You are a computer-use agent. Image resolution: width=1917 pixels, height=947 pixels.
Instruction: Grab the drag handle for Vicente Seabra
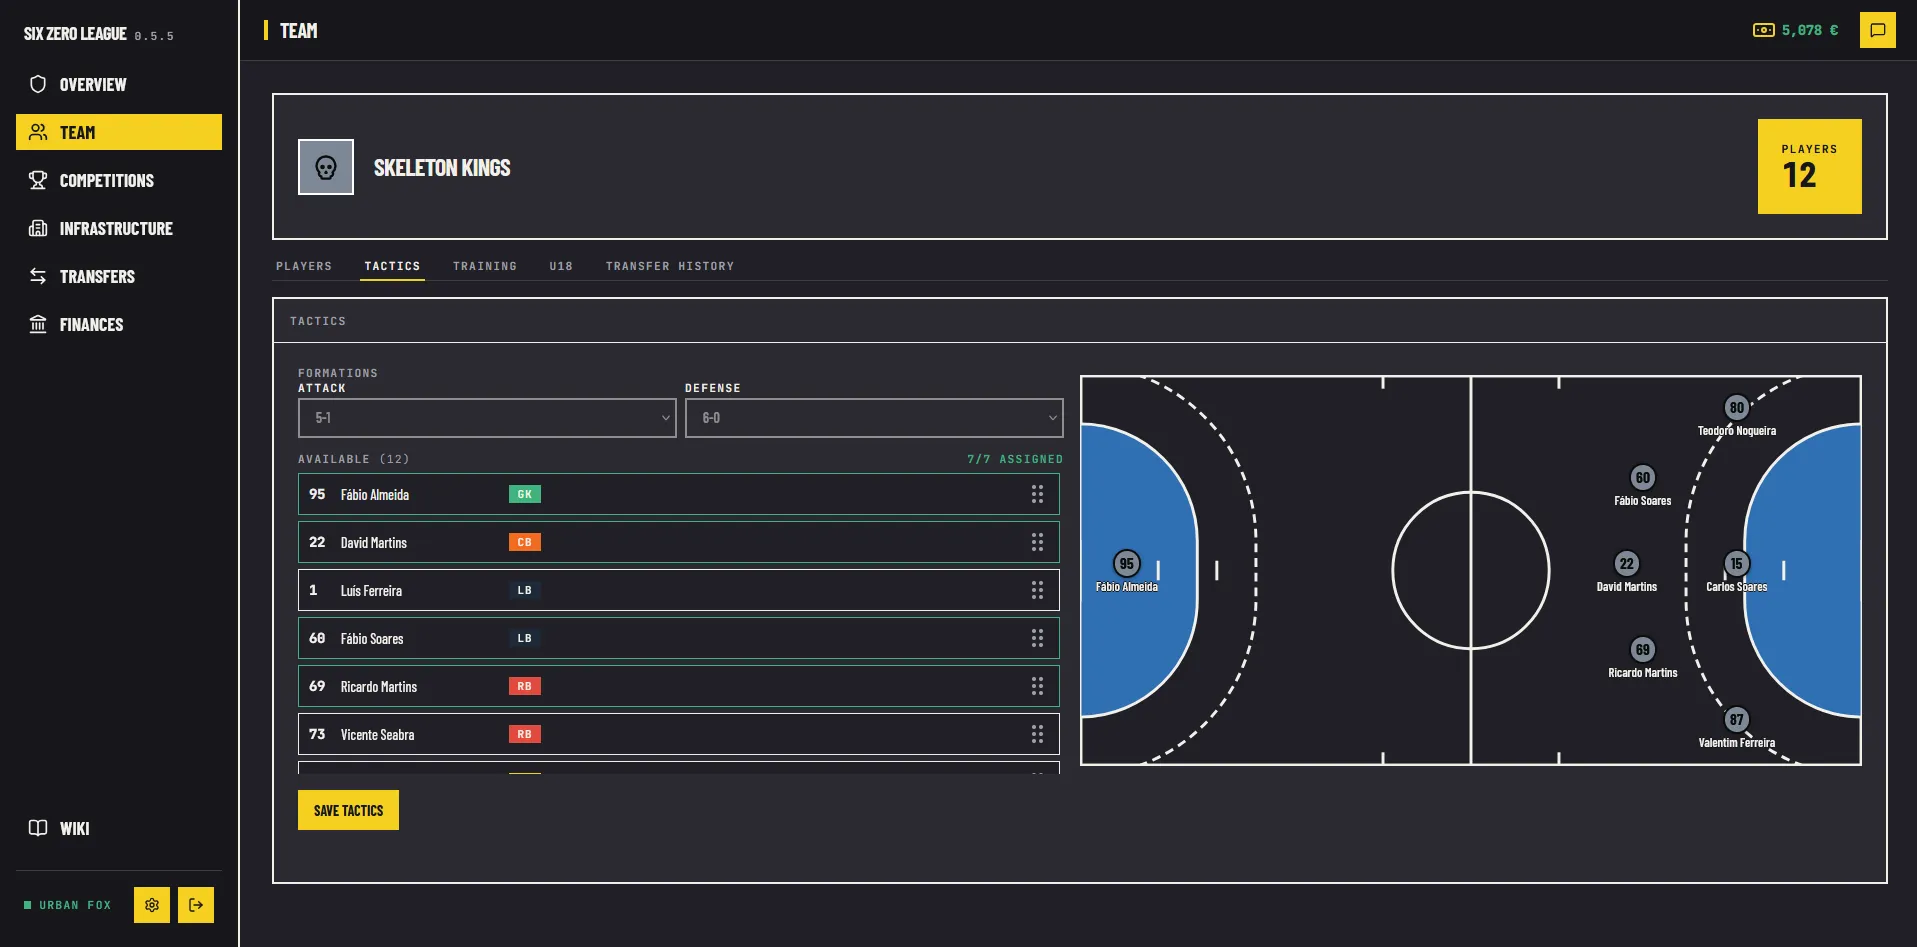tap(1037, 734)
